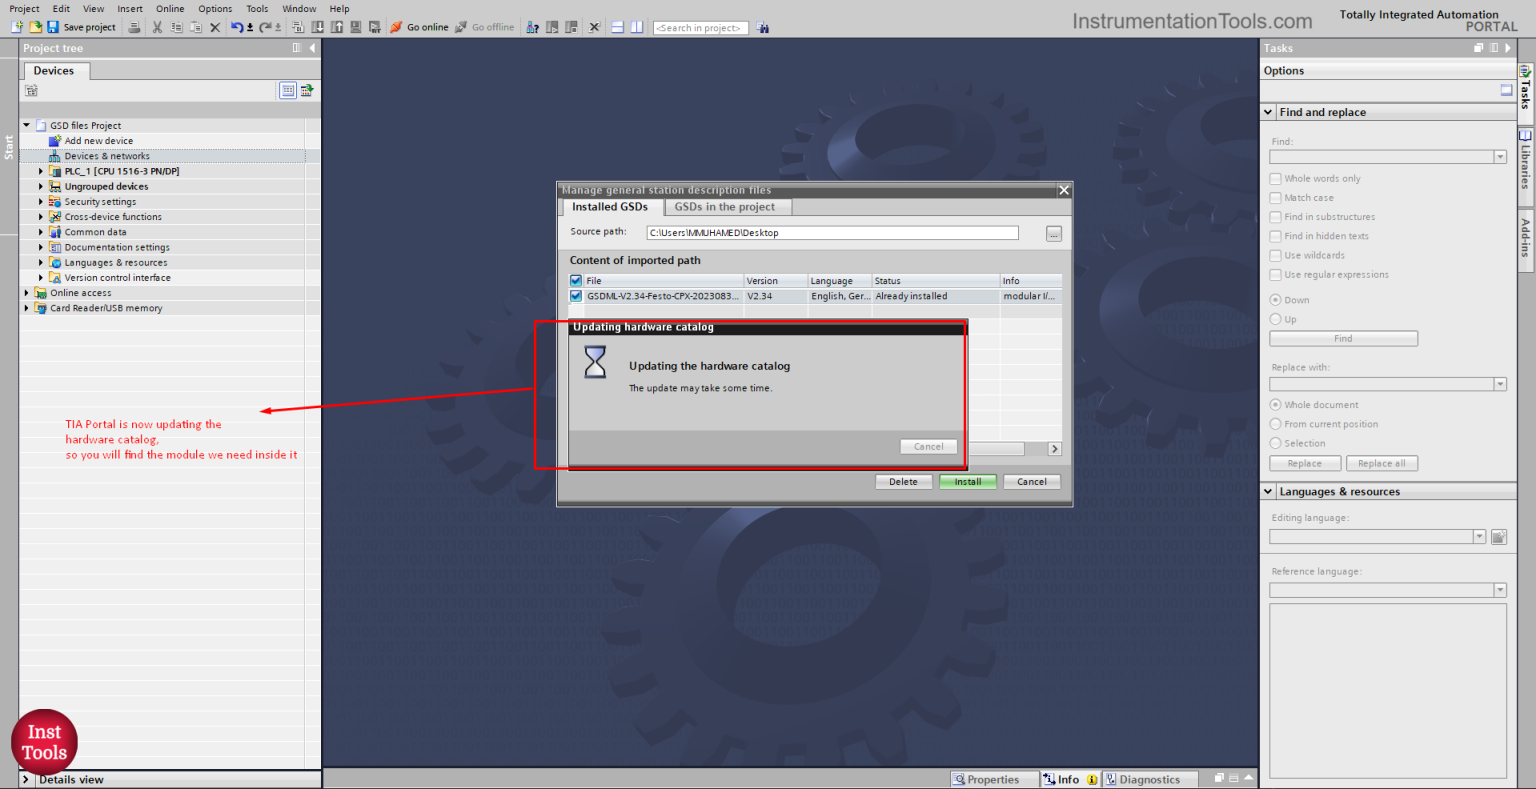This screenshot has width=1536, height=789.
Task: Switch to GSDs in the project tab
Action: tap(724, 207)
